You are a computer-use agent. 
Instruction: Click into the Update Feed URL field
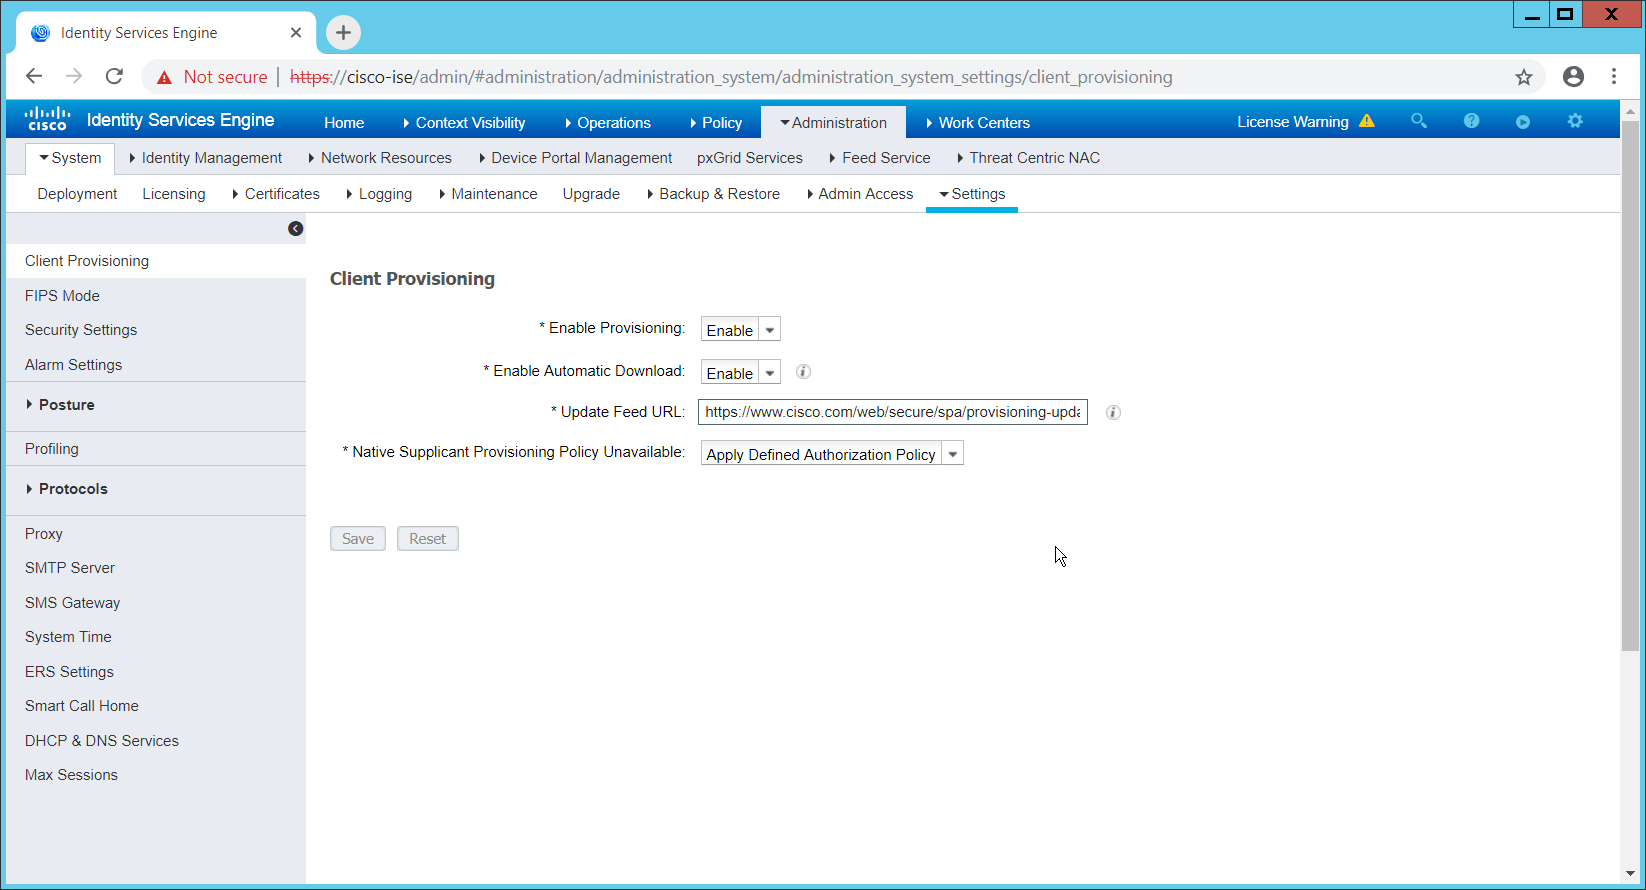pyautogui.click(x=892, y=412)
